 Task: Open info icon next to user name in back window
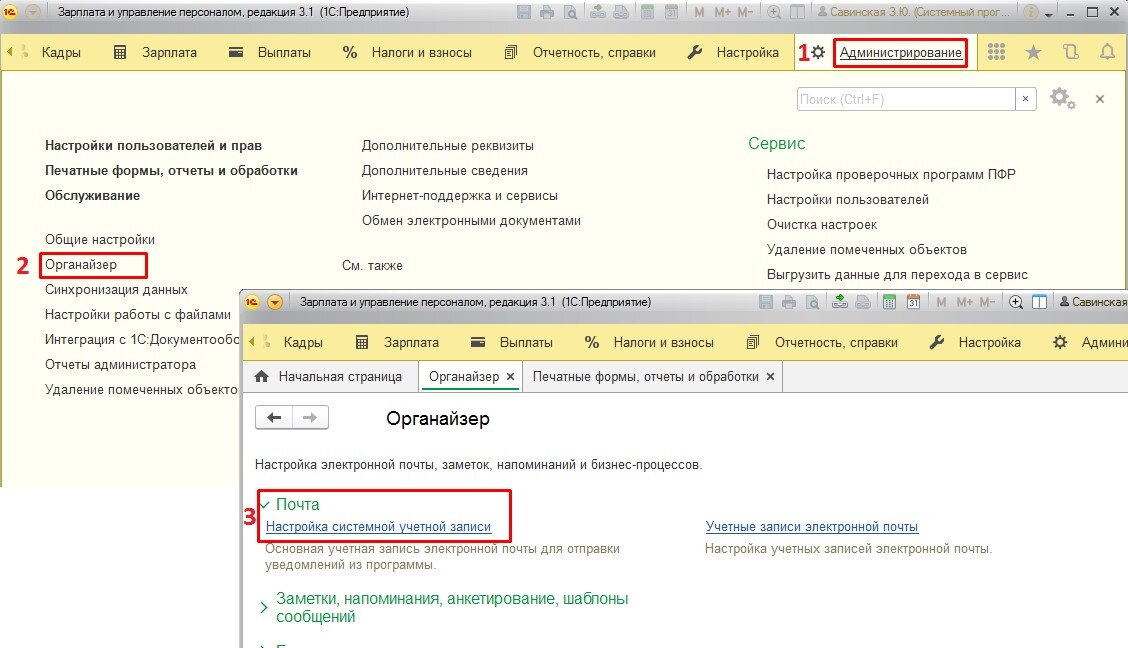coord(1030,12)
